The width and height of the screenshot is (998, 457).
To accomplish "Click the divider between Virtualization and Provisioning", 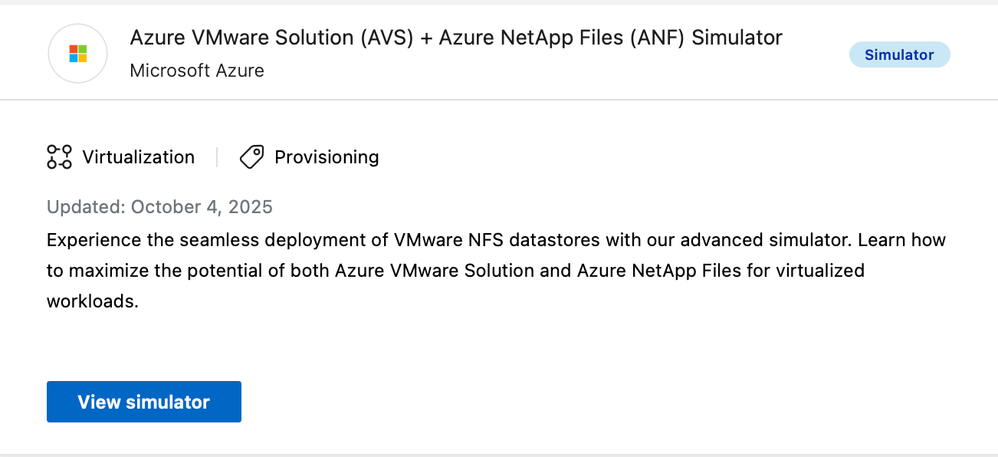I will (x=217, y=157).
